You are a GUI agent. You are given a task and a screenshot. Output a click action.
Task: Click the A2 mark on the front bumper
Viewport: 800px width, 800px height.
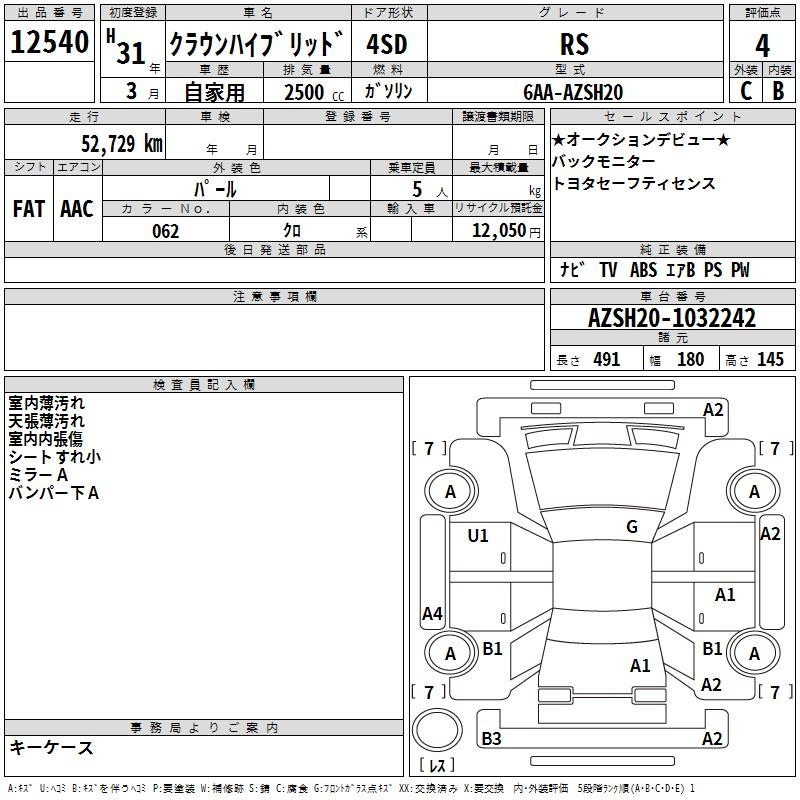tap(713, 410)
